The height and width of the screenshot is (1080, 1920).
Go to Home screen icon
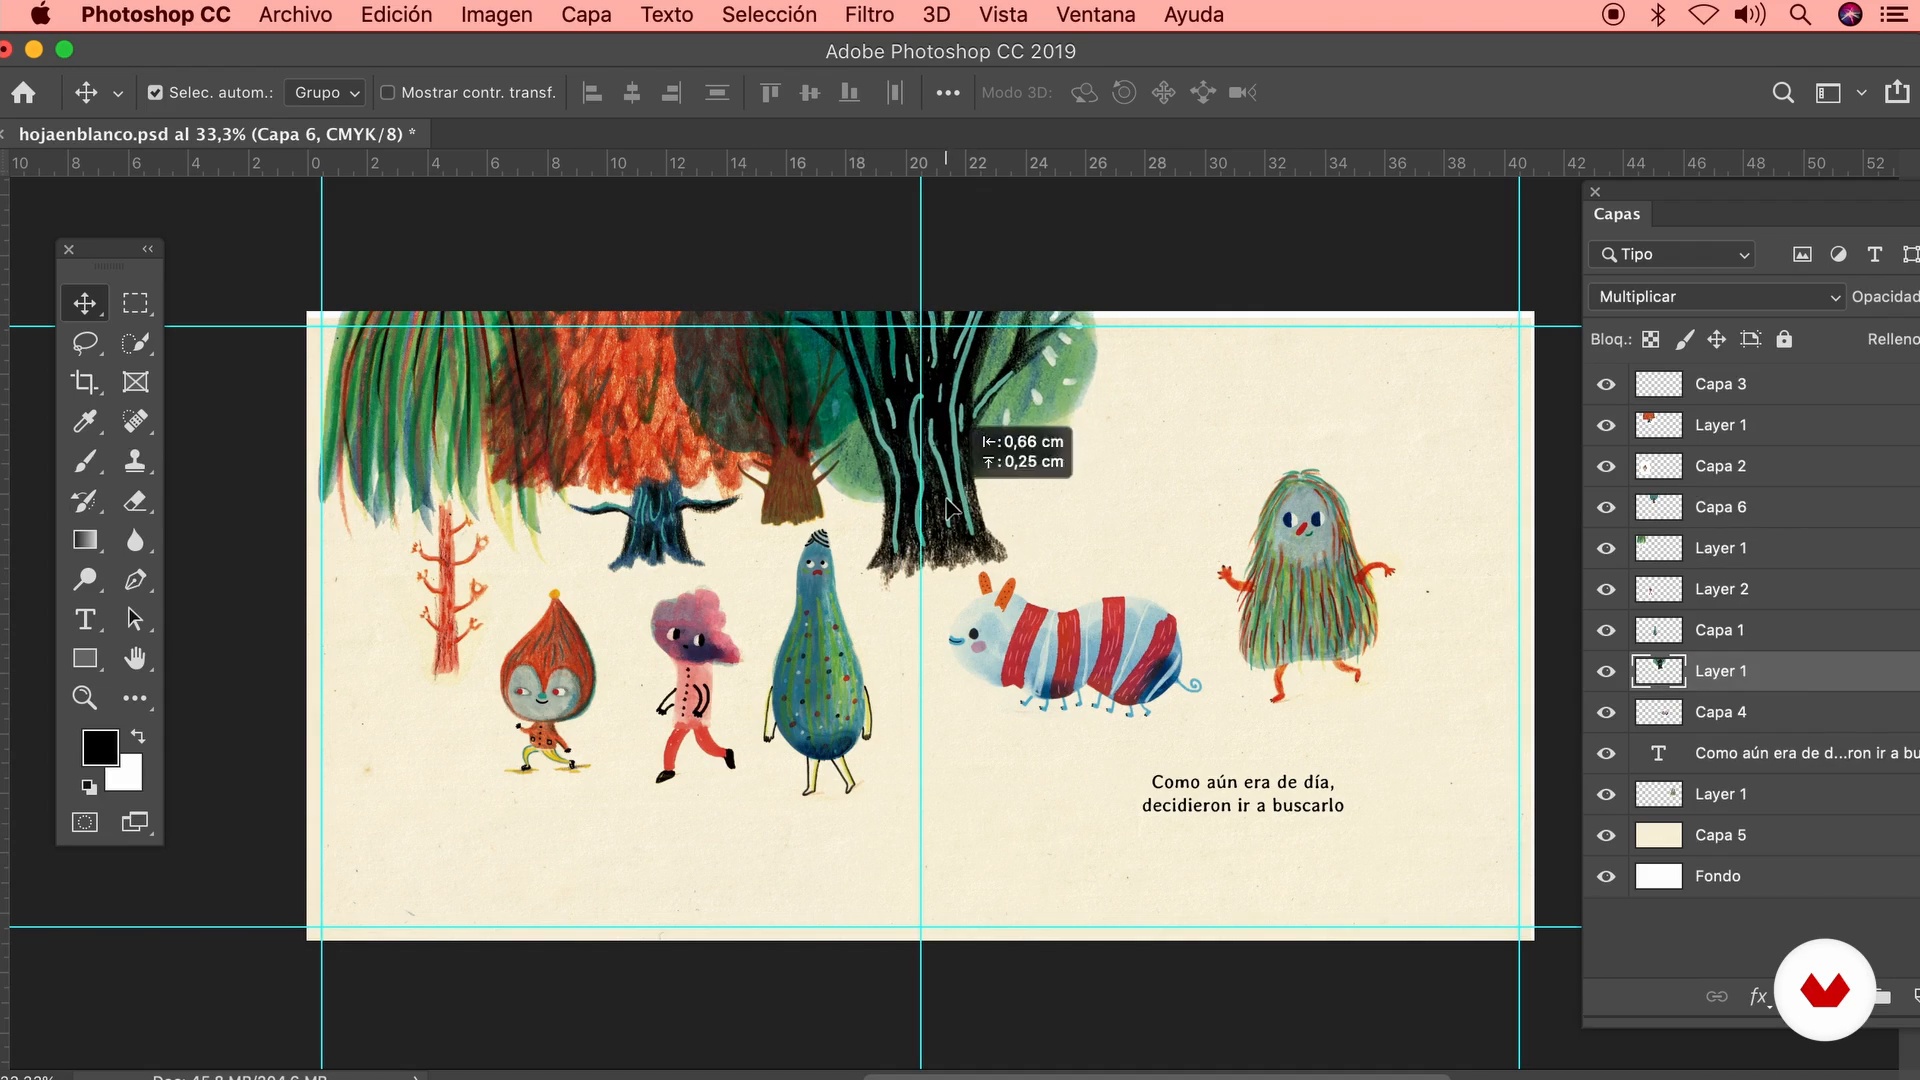[23, 92]
